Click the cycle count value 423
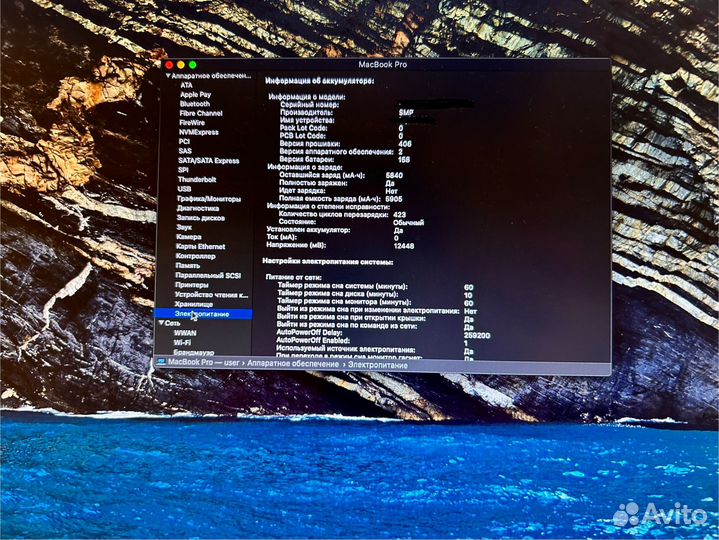Viewport: 719px width, 540px height. [399, 215]
